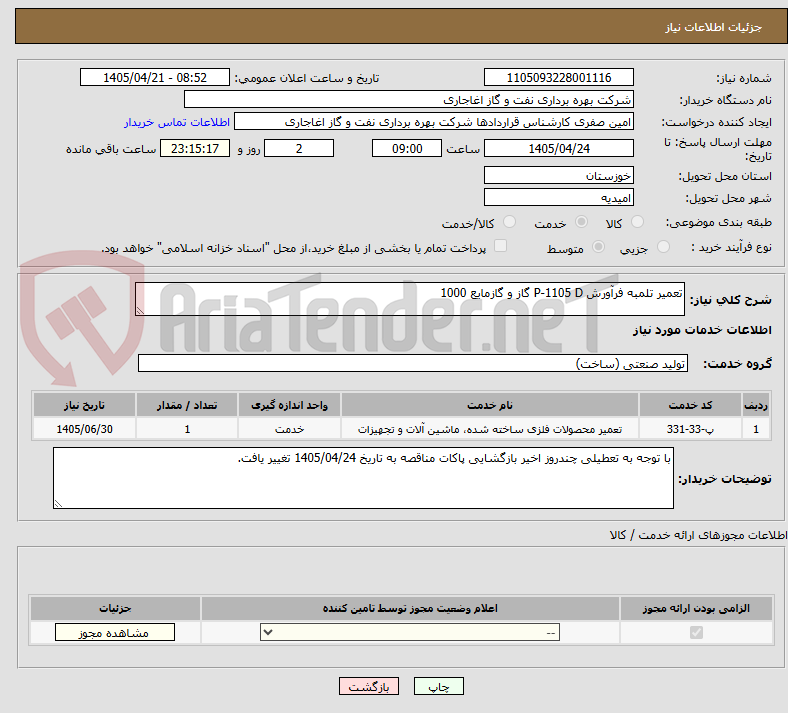Click the buyer notes text area

click(x=363, y=478)
